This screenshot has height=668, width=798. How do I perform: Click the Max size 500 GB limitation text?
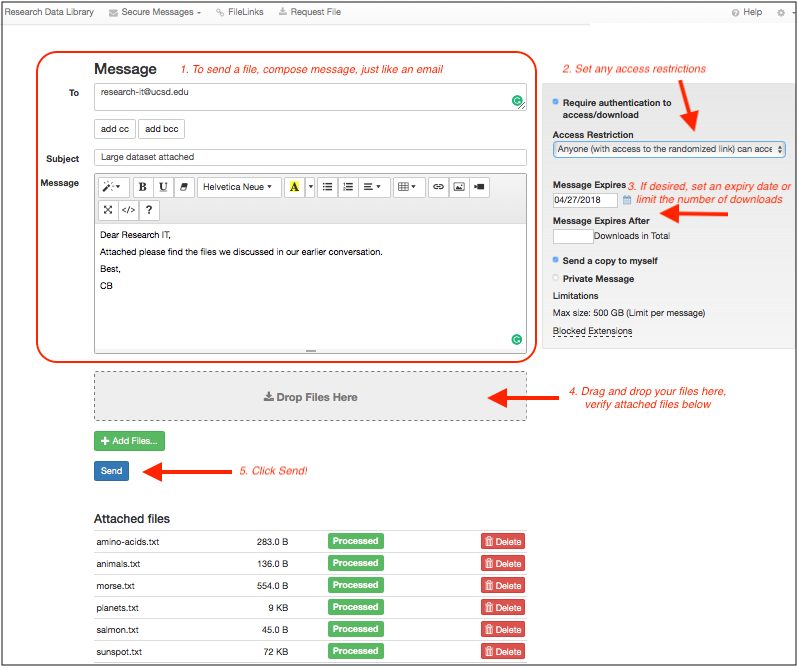pos(629,313)
